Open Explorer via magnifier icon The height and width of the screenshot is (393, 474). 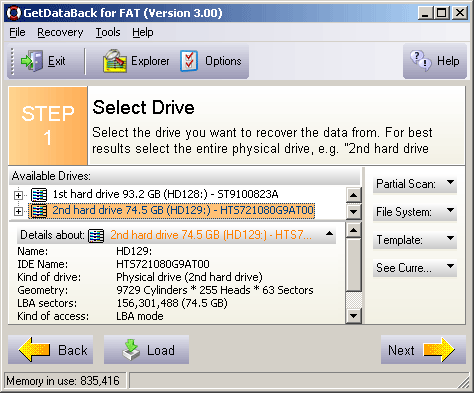(115, 61)
